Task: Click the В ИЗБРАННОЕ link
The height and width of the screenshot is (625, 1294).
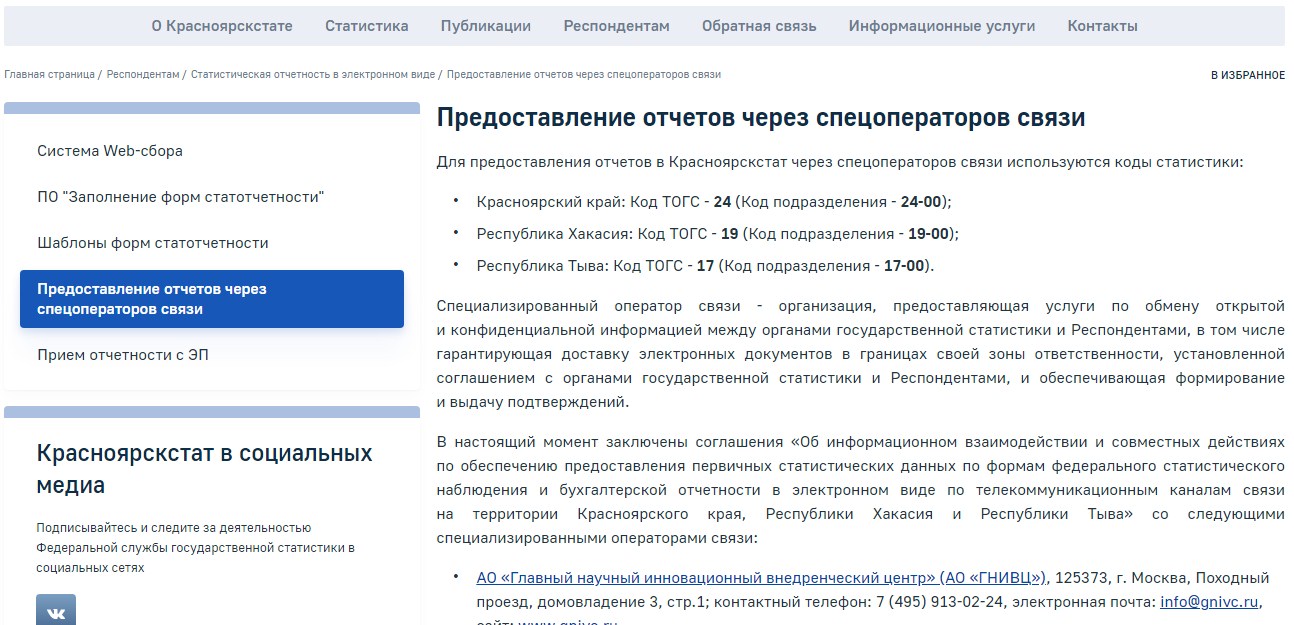Action: pyautogui.click(x=1248, y=75)
